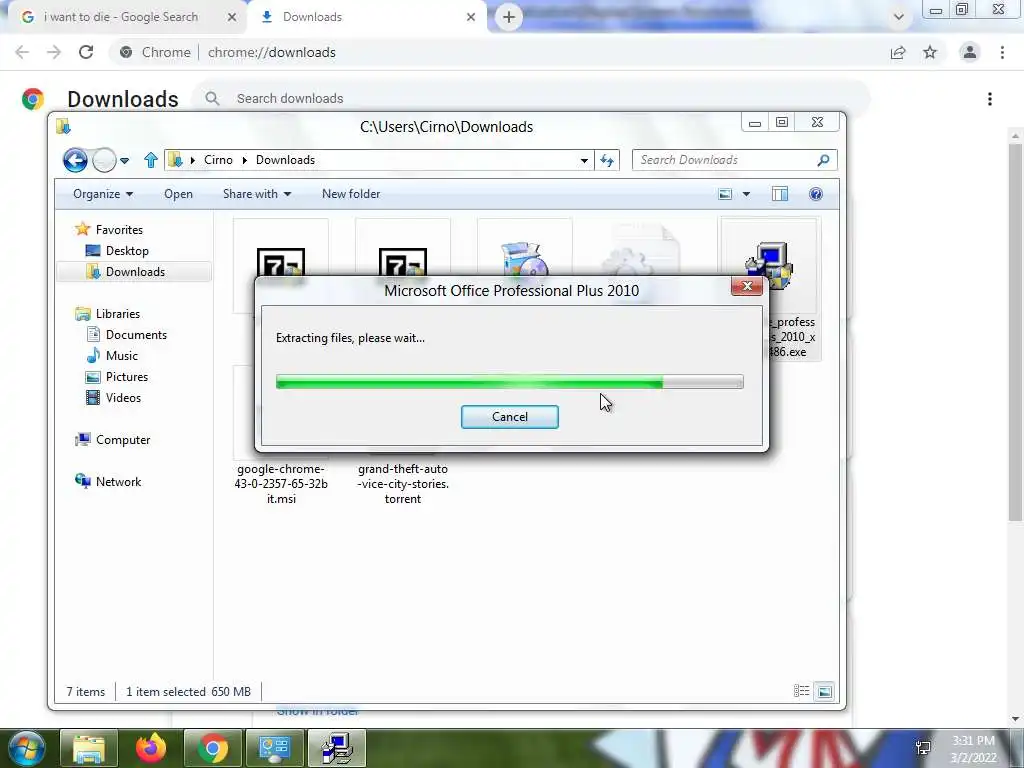Open the Downloads page more actions menu
Image resolution: width=1024 pixels, height=768 pixels.
[990, 99]
